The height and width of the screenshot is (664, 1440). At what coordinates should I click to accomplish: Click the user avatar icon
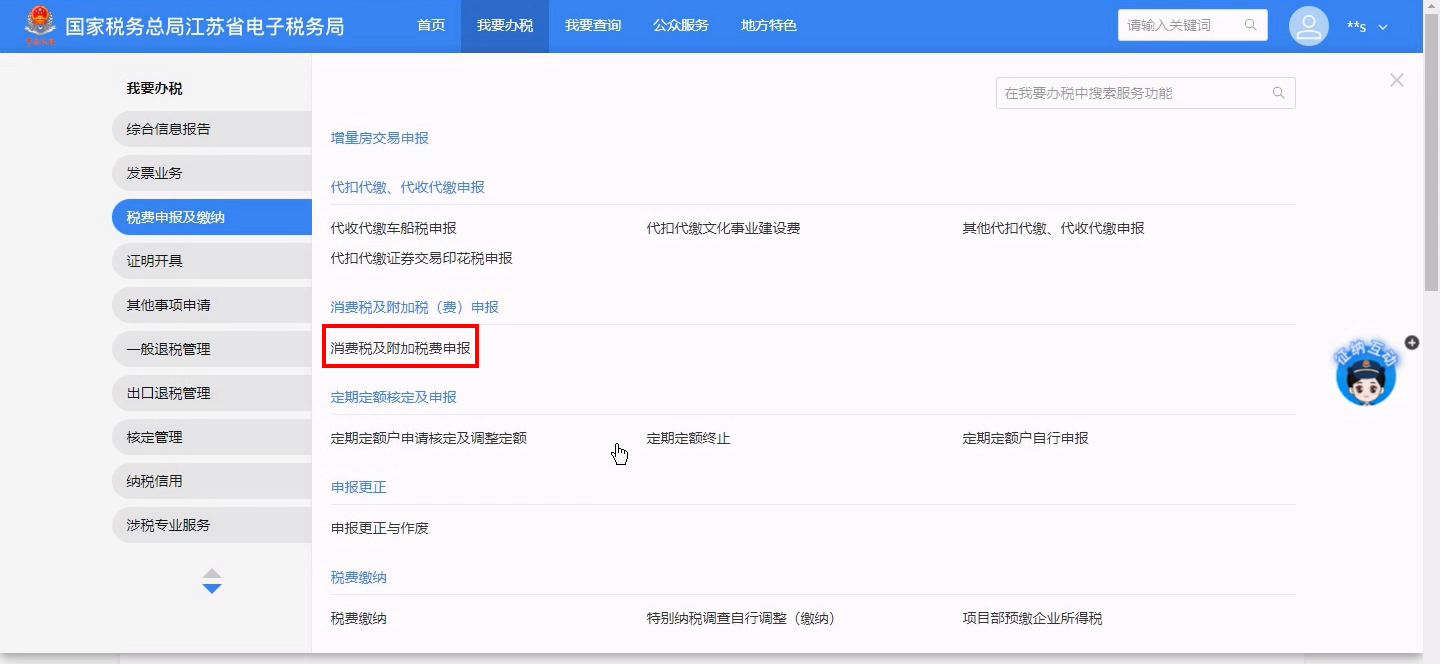pos(1308,26)
